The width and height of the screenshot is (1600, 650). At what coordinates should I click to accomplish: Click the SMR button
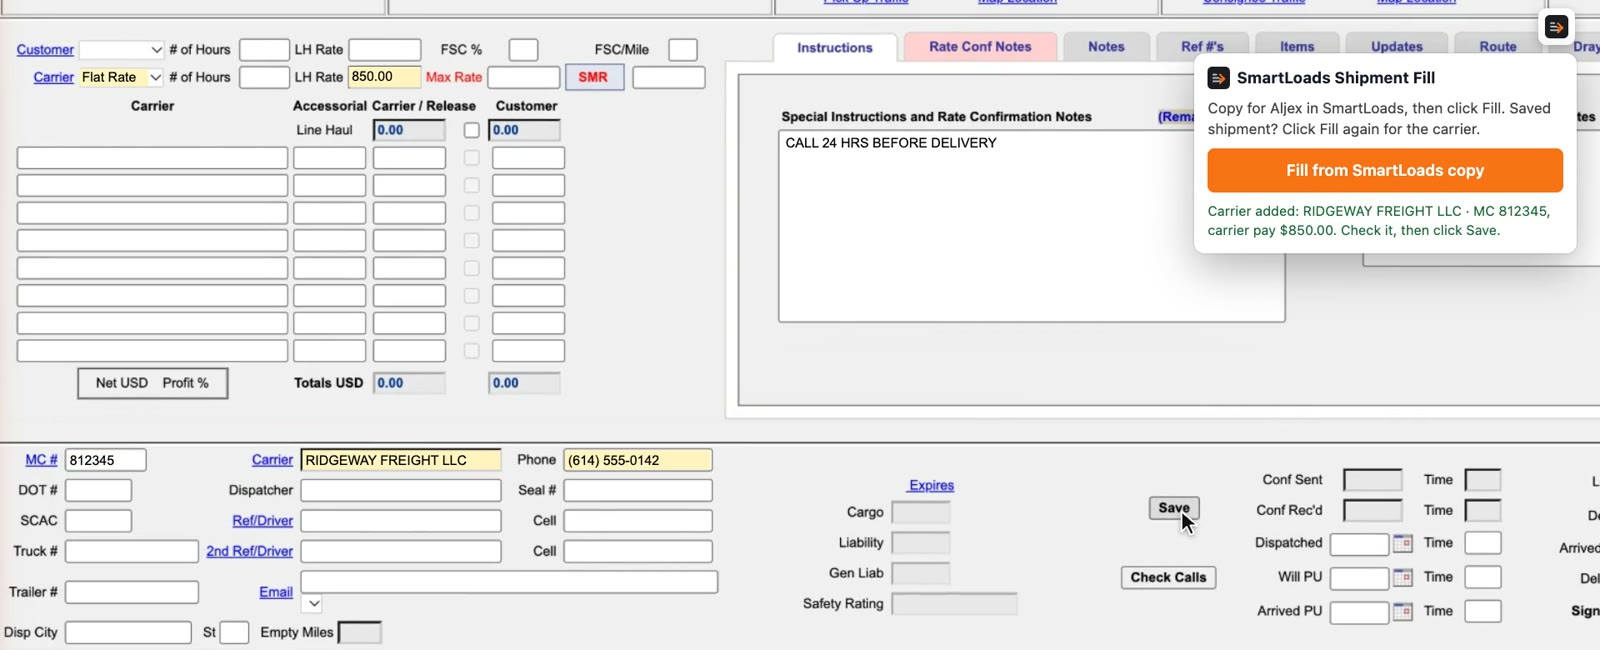click(x=594, y=77)
